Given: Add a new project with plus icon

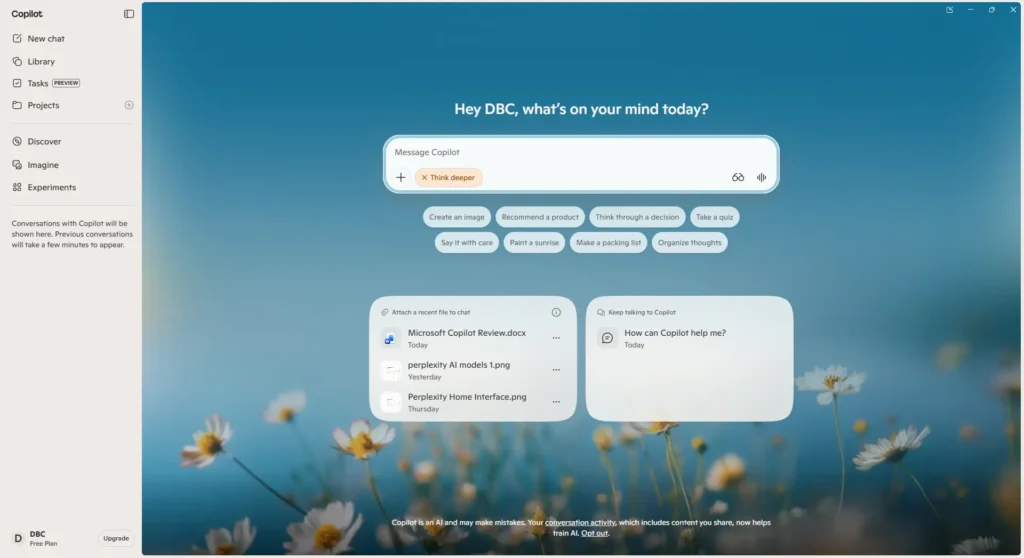Looking at the screenshot, I should click(129, 105).
